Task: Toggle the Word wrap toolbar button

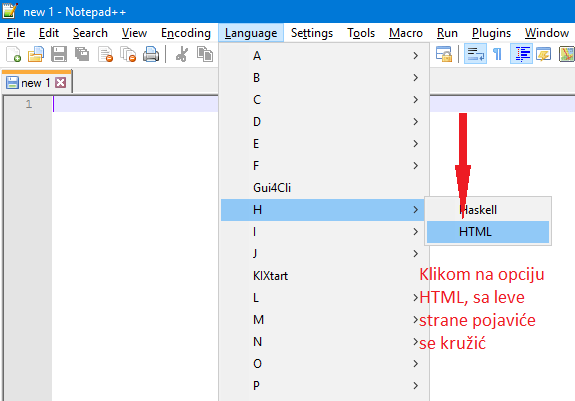Action: point(475,54)
